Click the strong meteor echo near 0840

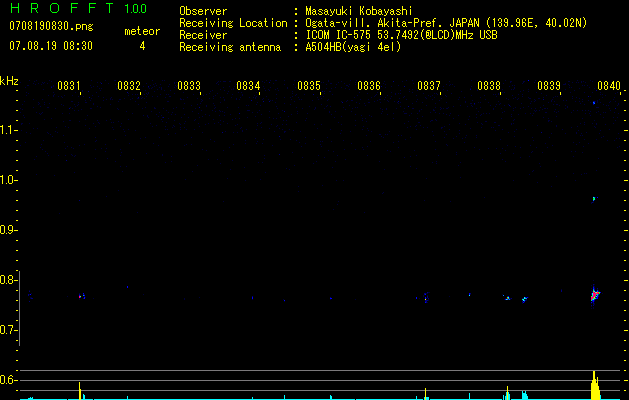coord(595,296)
